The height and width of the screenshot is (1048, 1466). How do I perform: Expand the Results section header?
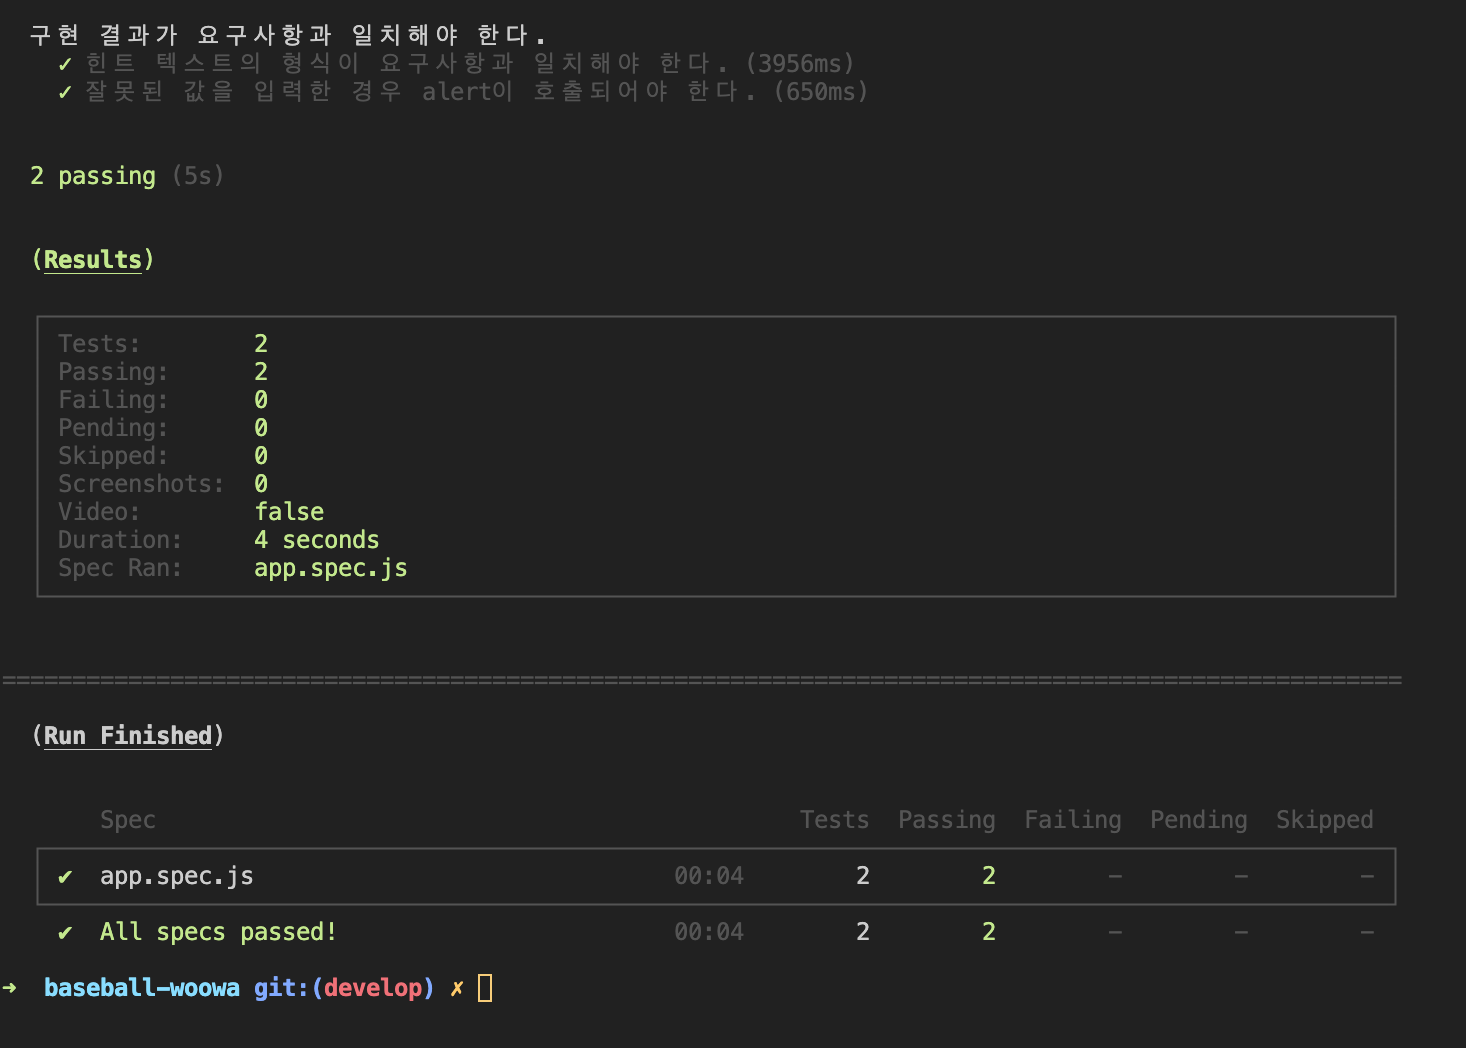(x=92, y=259)
